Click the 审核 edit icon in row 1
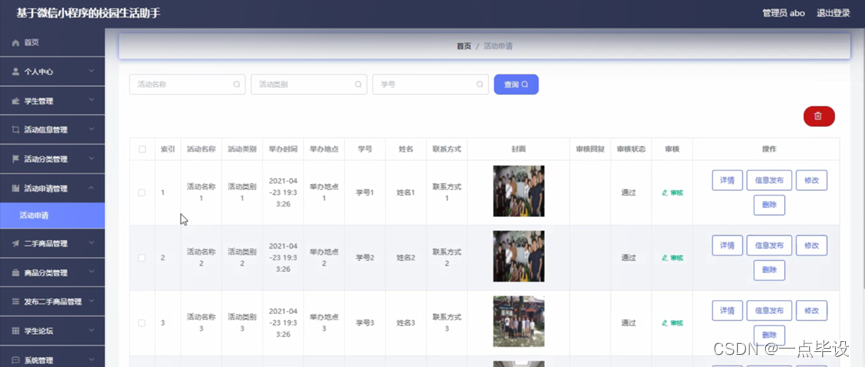The width and height of the screenshot is (865, 367). pos(665,193)
